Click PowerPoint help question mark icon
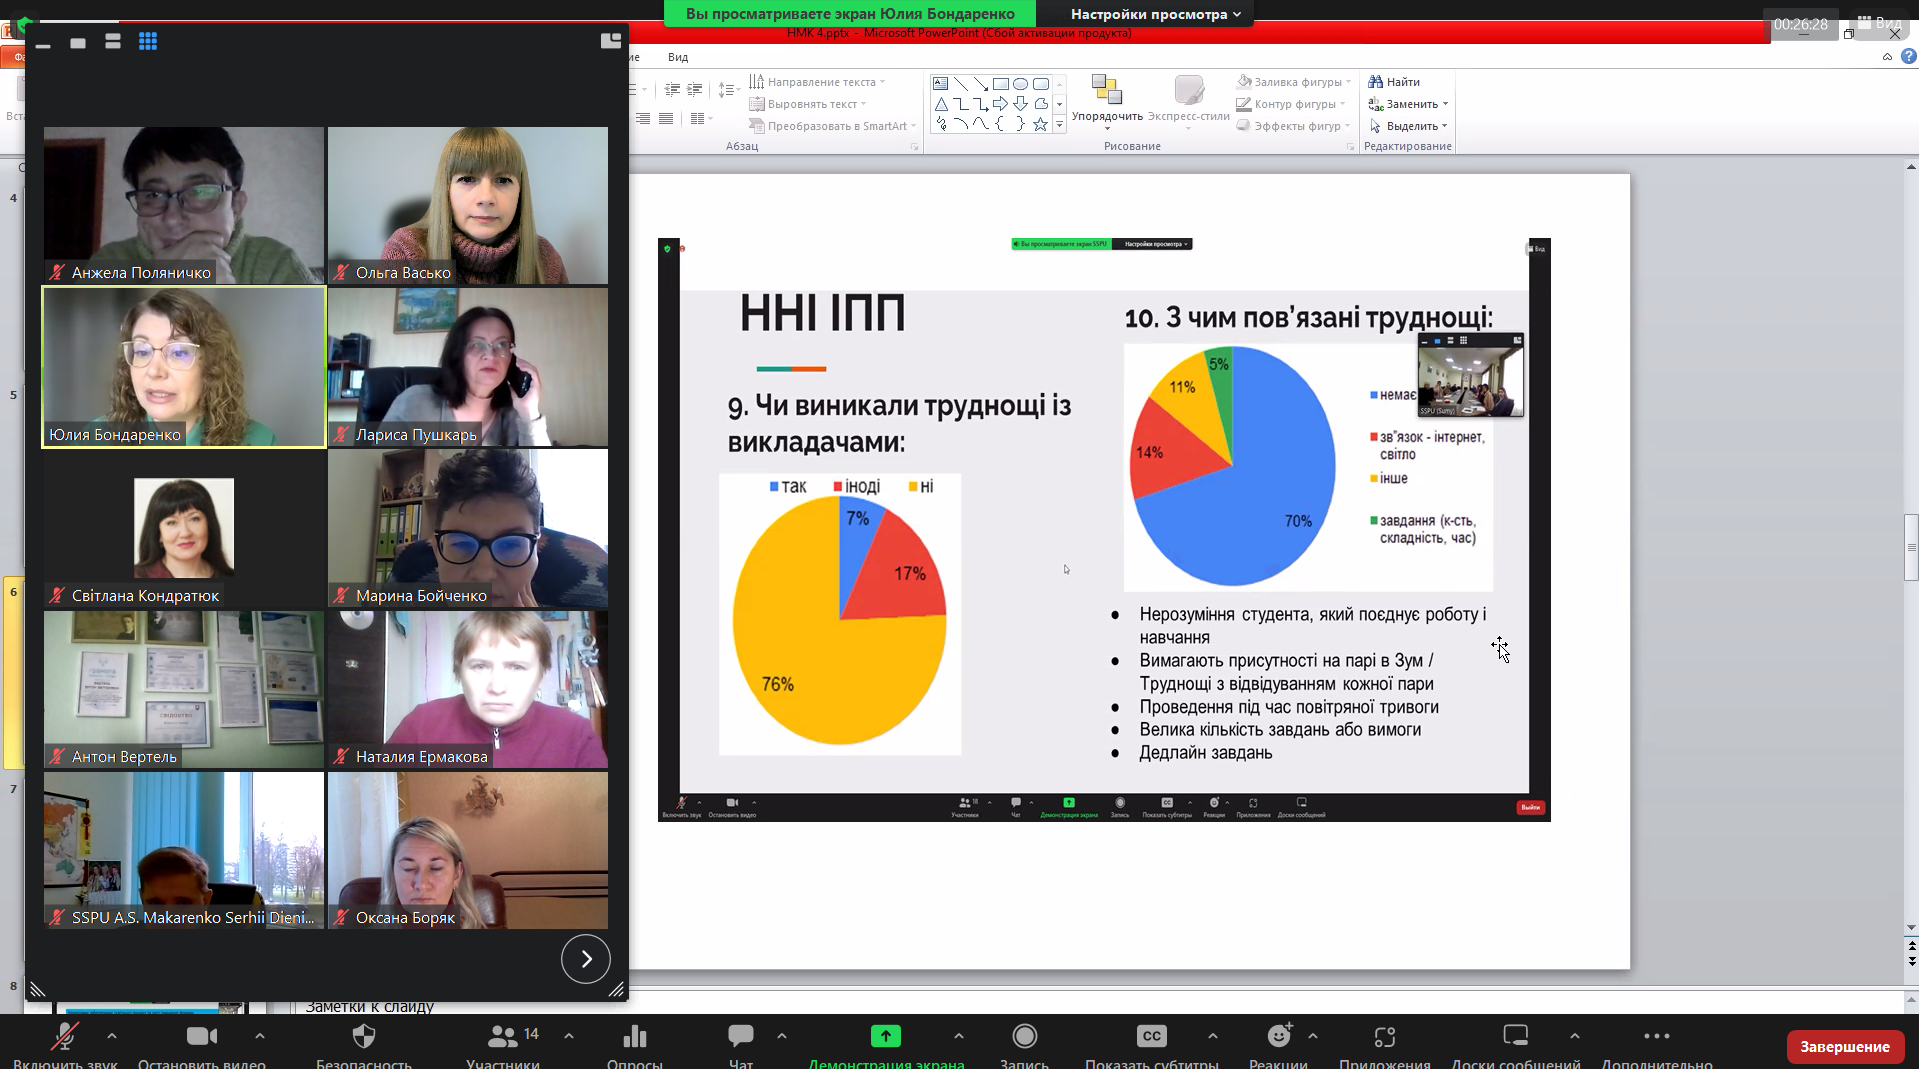 (x=1907, y=57)
